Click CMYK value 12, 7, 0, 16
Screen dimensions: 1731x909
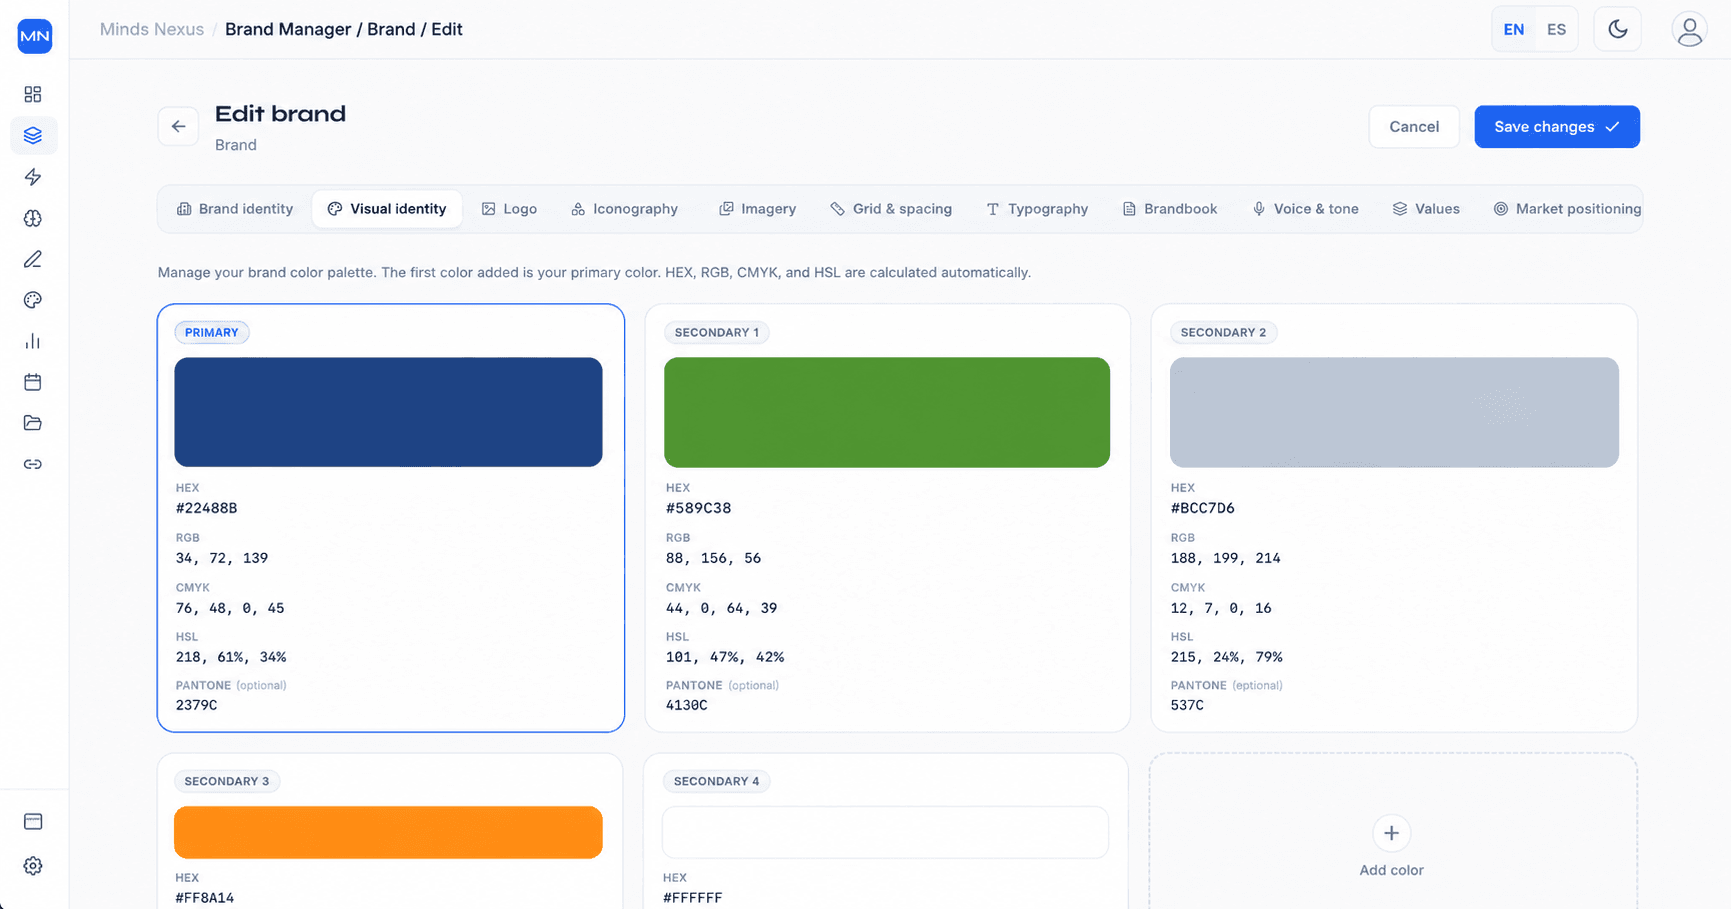click(x=1221, y=608)
